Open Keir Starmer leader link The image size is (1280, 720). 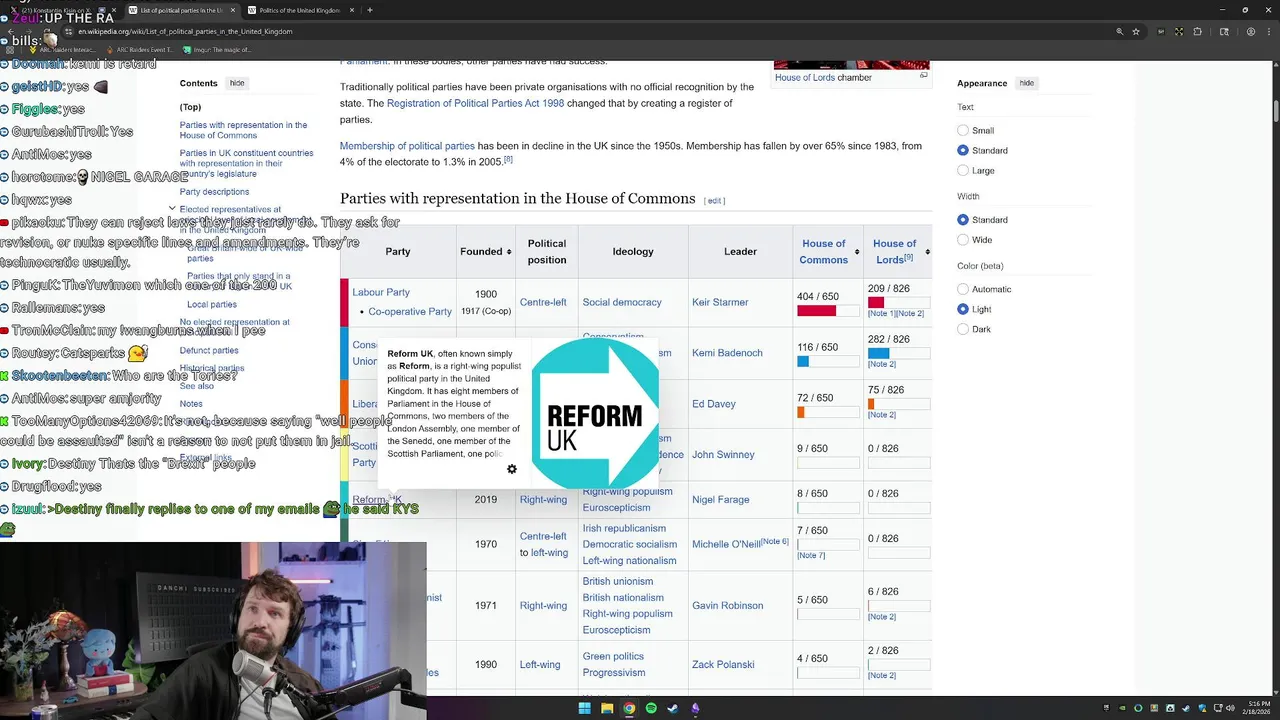tap(720, 302)
